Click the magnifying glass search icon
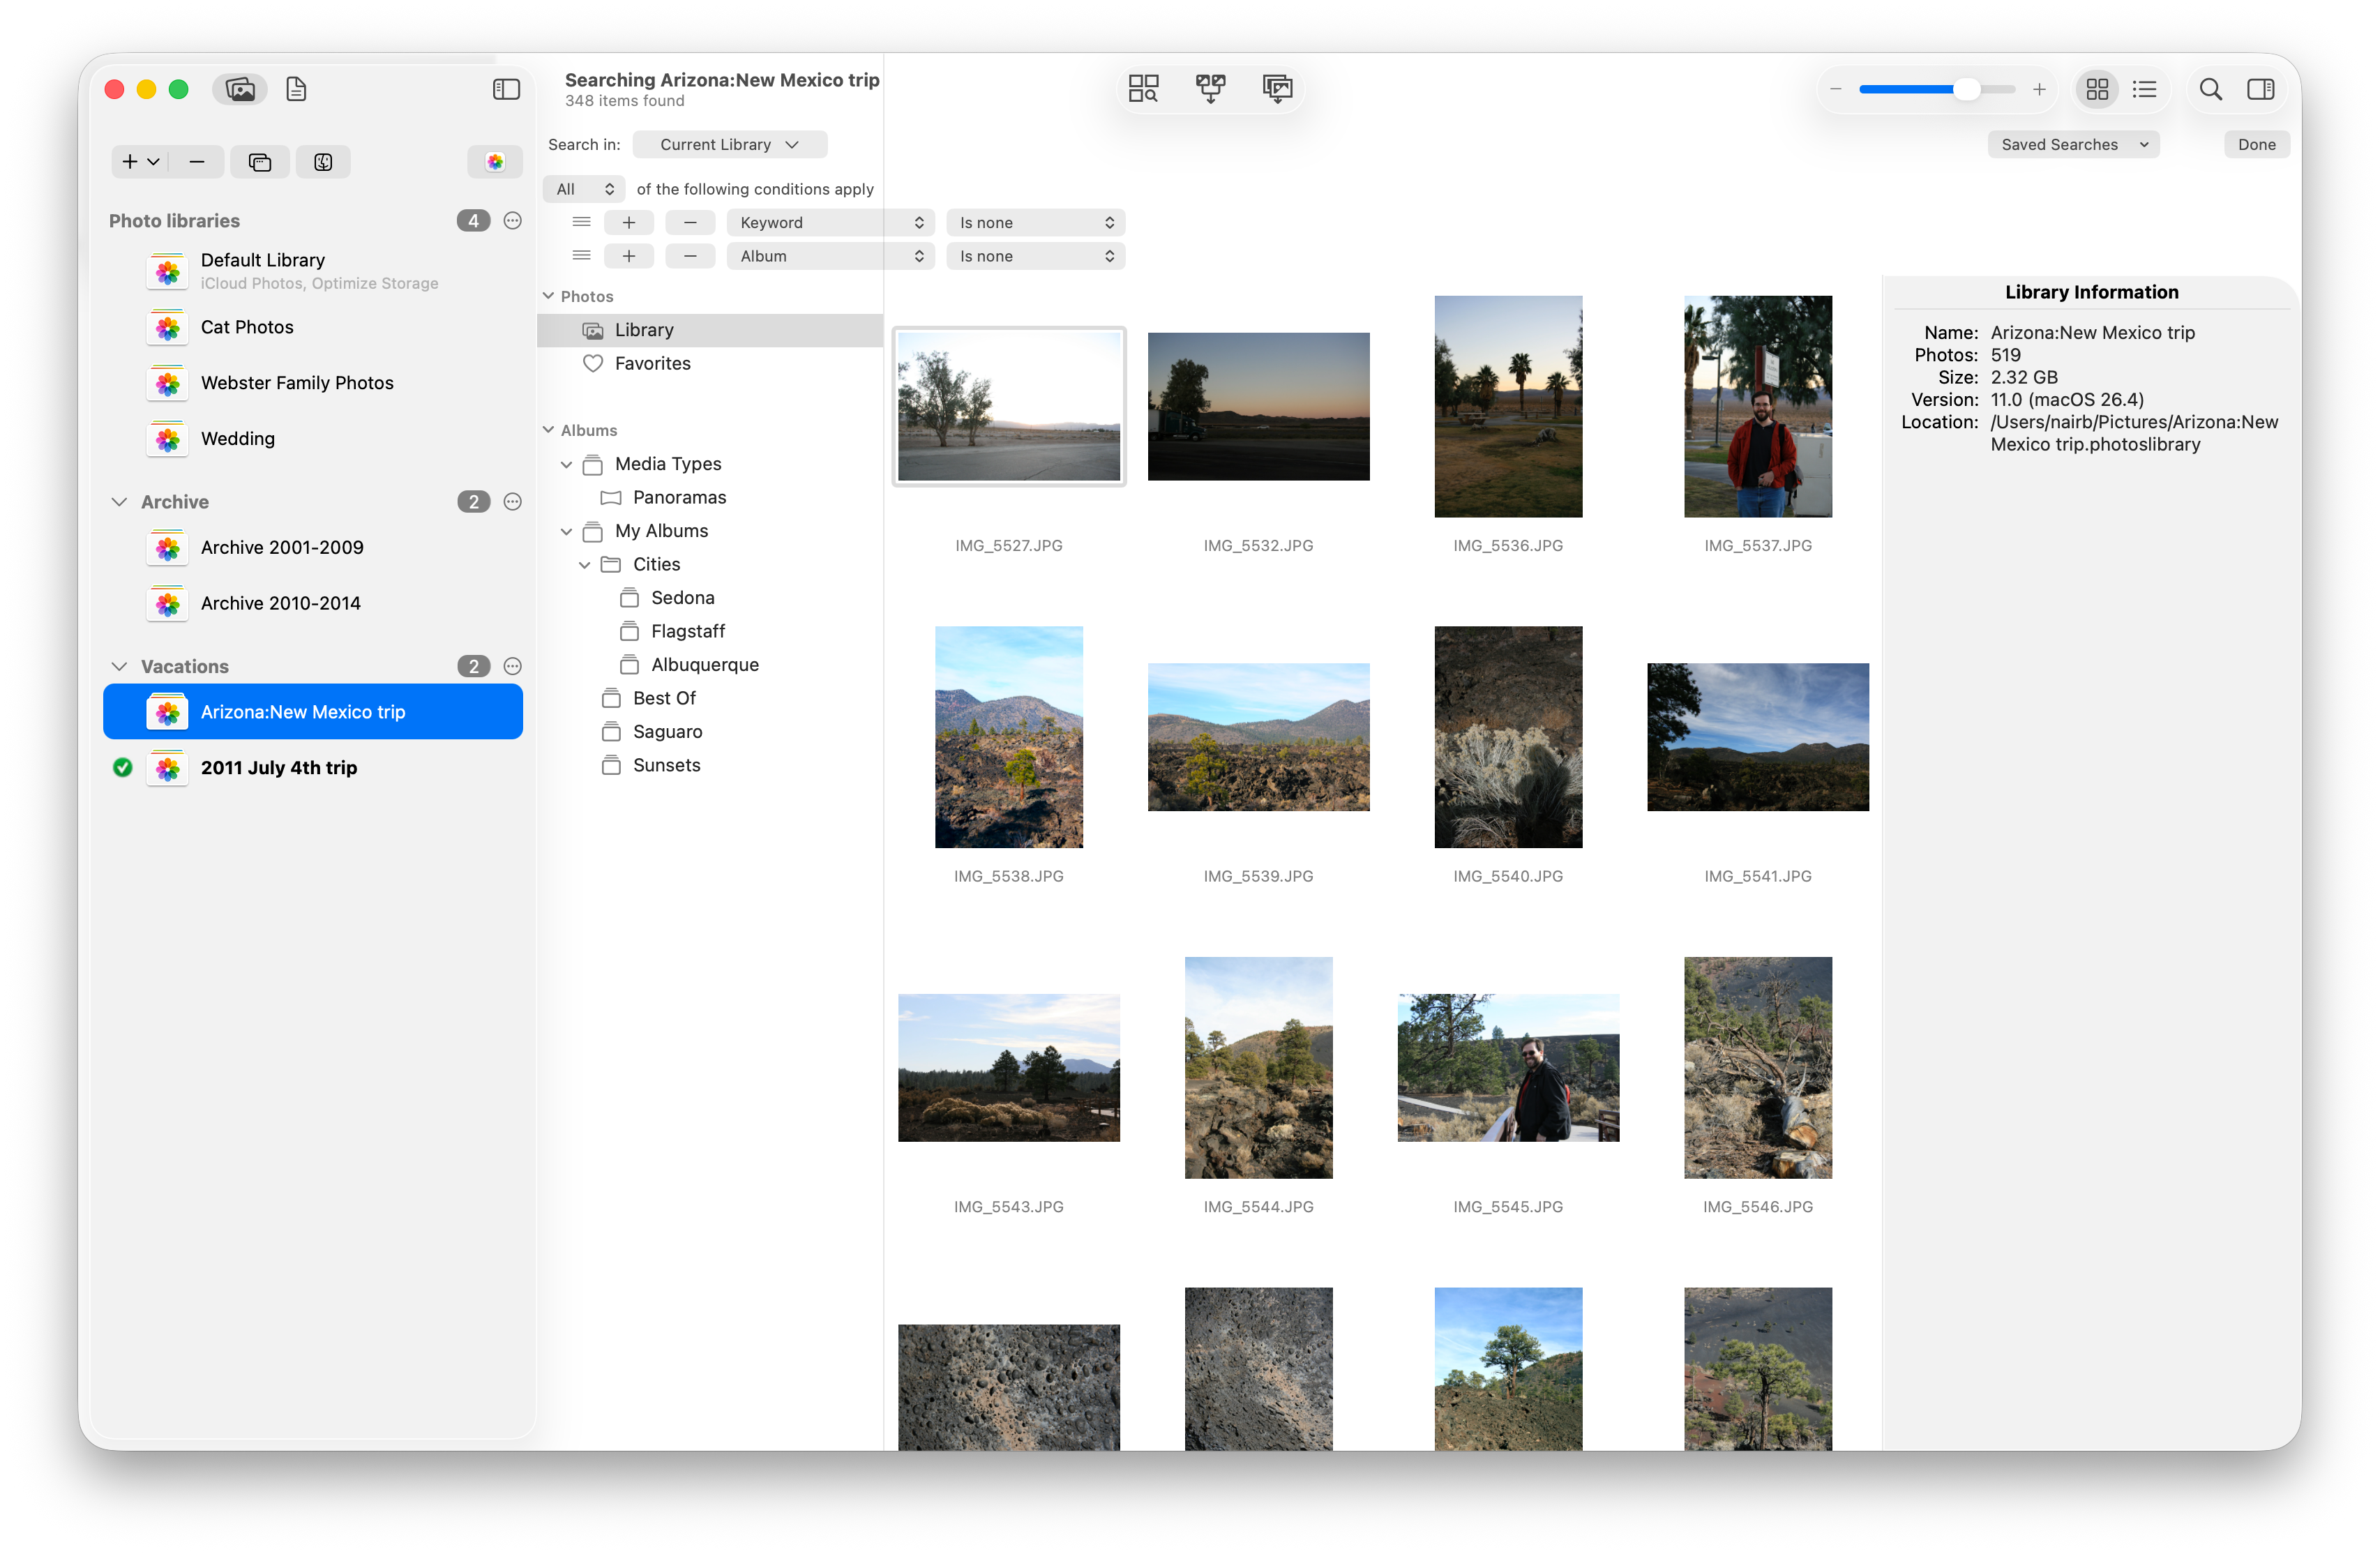2380x1554 pixels. tap(2210, 90)
